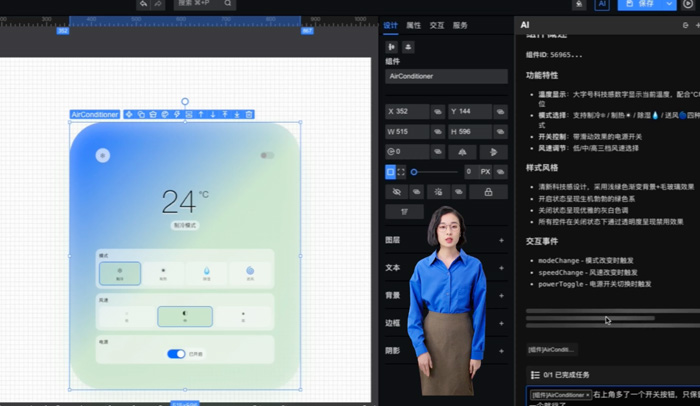Click the lock icon in design panel
This screenshot has height=406, width=700.
tap(488, 192)
